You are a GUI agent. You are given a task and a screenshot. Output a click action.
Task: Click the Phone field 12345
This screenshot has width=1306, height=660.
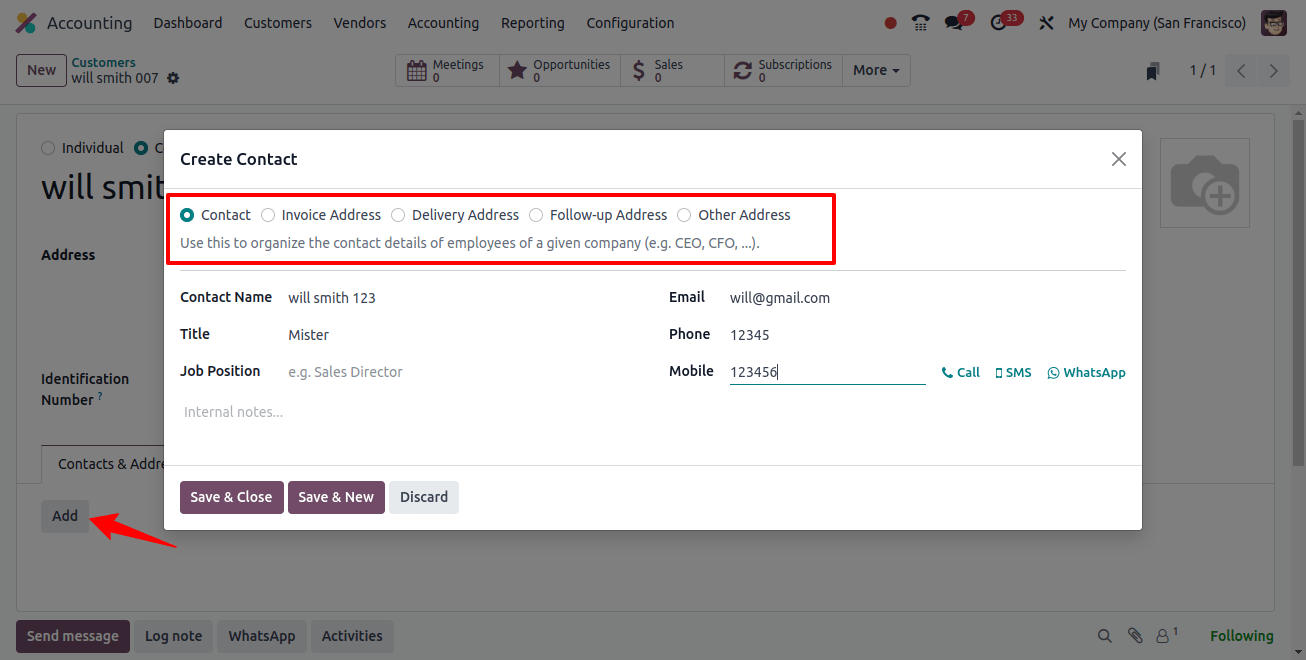pyautogui.click(x=927, y=335)
